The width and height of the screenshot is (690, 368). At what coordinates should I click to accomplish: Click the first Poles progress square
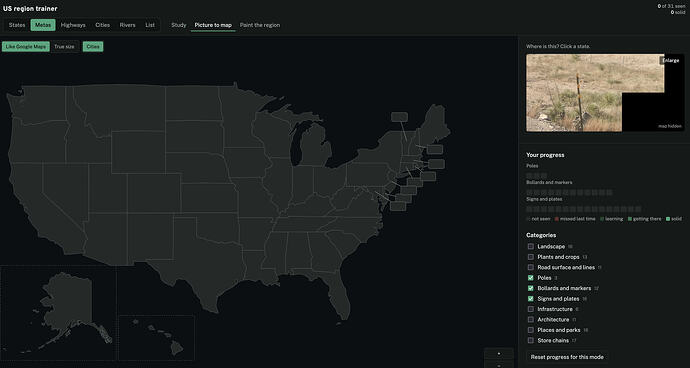coord(529,176)
